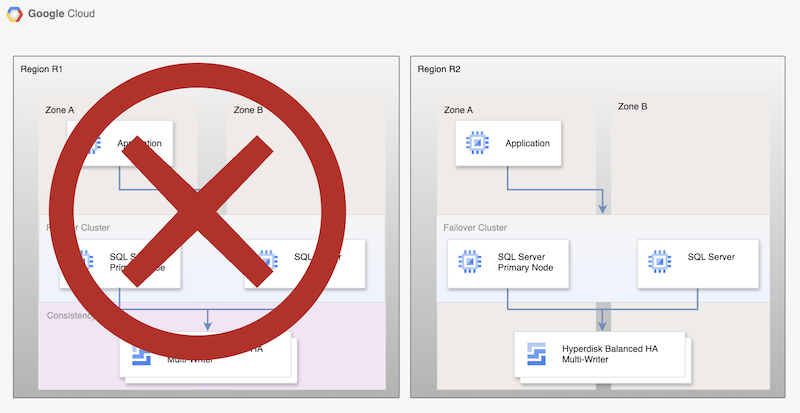This screenshot has height=413, width=800.
Task: Click the Application compute icon in Region R2
Action: pyautogui.click(x=477, y=144)
